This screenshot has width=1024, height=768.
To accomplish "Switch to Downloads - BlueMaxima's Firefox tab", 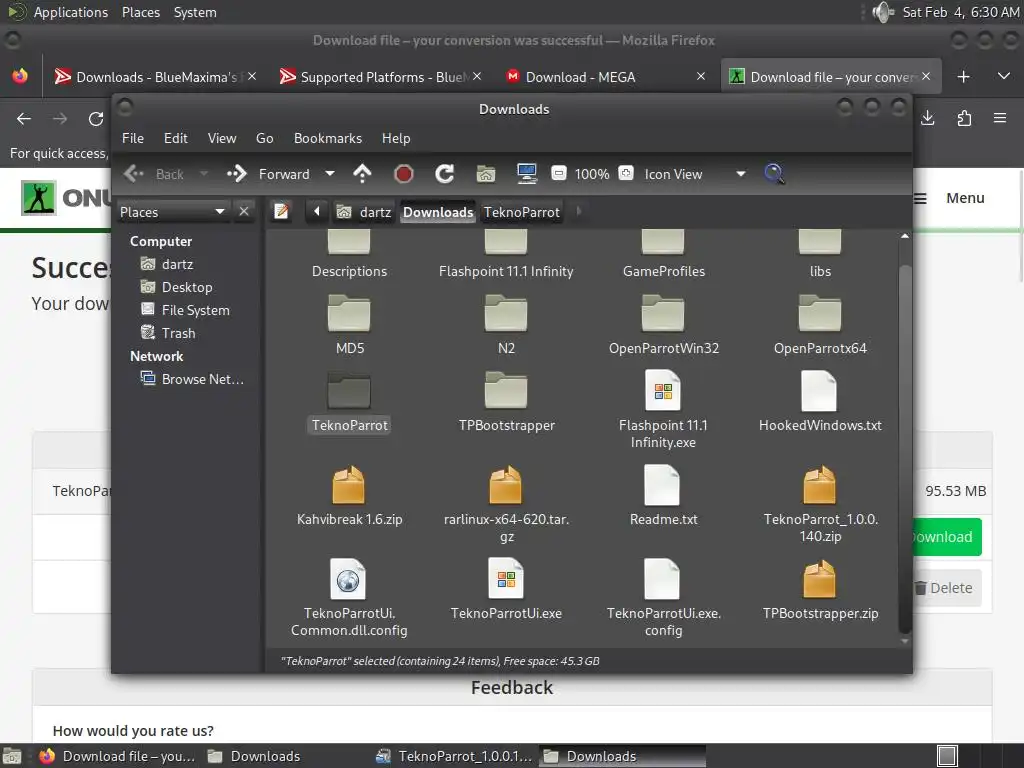I will click(155, 77).
